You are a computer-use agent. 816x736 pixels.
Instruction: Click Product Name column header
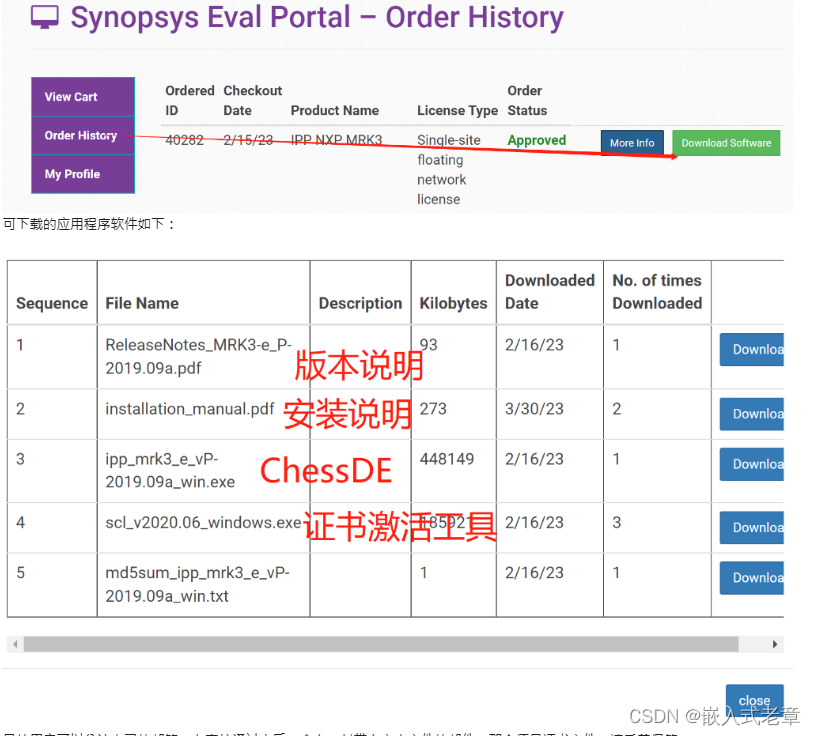click(335, 110)
